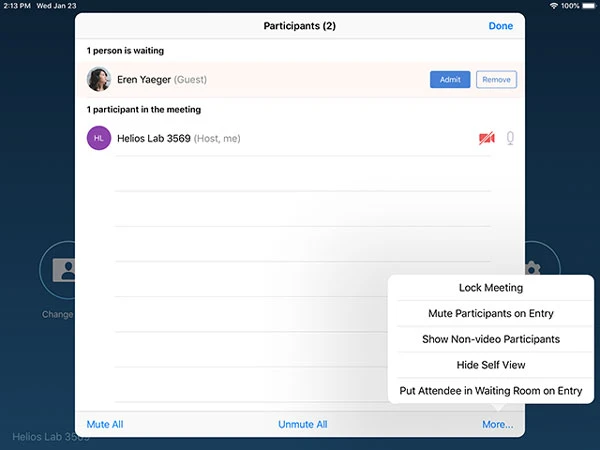Click the red crossed-out camera icon
The width and height of the screenshot is (600, 450).
point(487,138)
